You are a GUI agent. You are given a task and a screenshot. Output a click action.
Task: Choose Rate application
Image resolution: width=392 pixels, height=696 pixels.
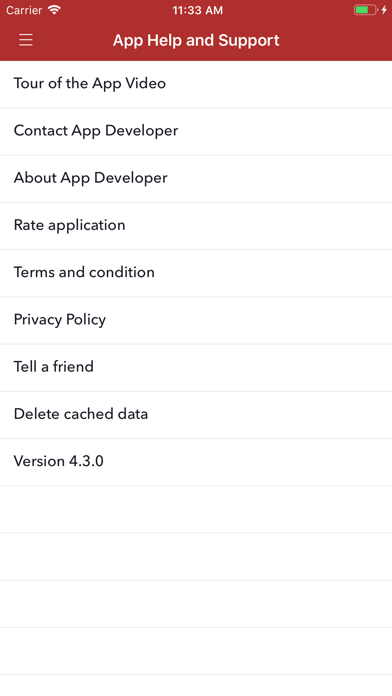point(196,226)
